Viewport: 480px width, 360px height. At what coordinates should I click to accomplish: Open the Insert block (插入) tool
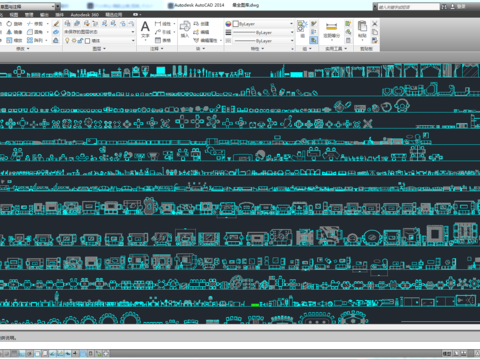pos(185,29)
